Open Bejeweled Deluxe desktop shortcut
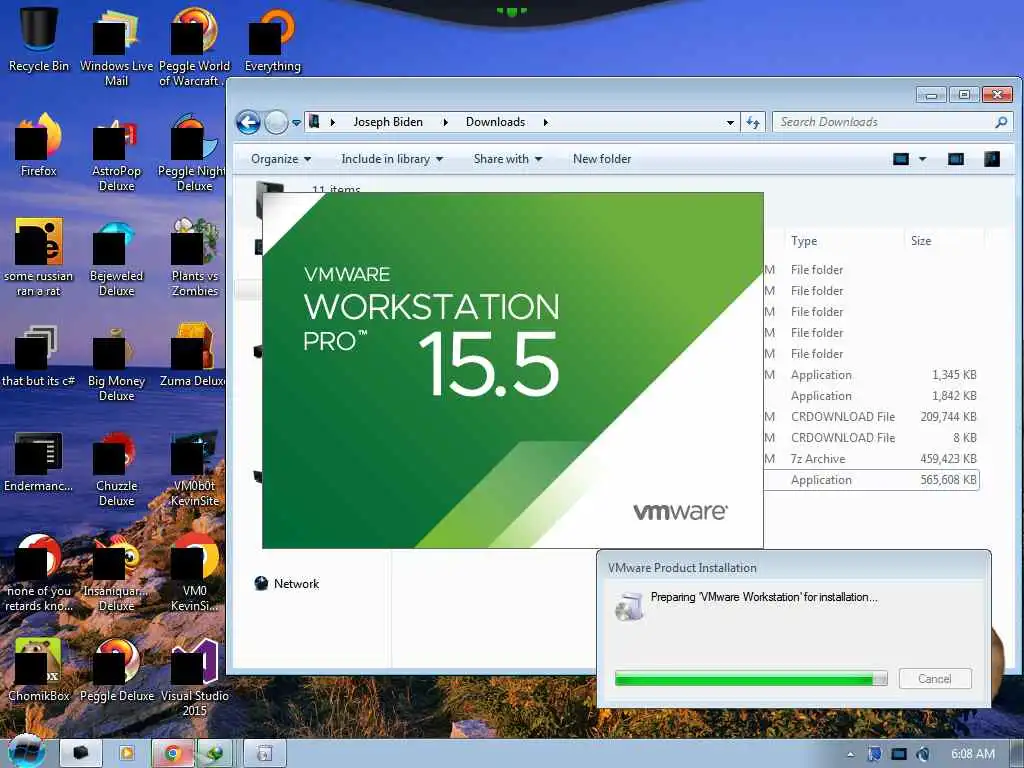The width and height of the screenshot is (1024, 768). click(x=116, y=258)
